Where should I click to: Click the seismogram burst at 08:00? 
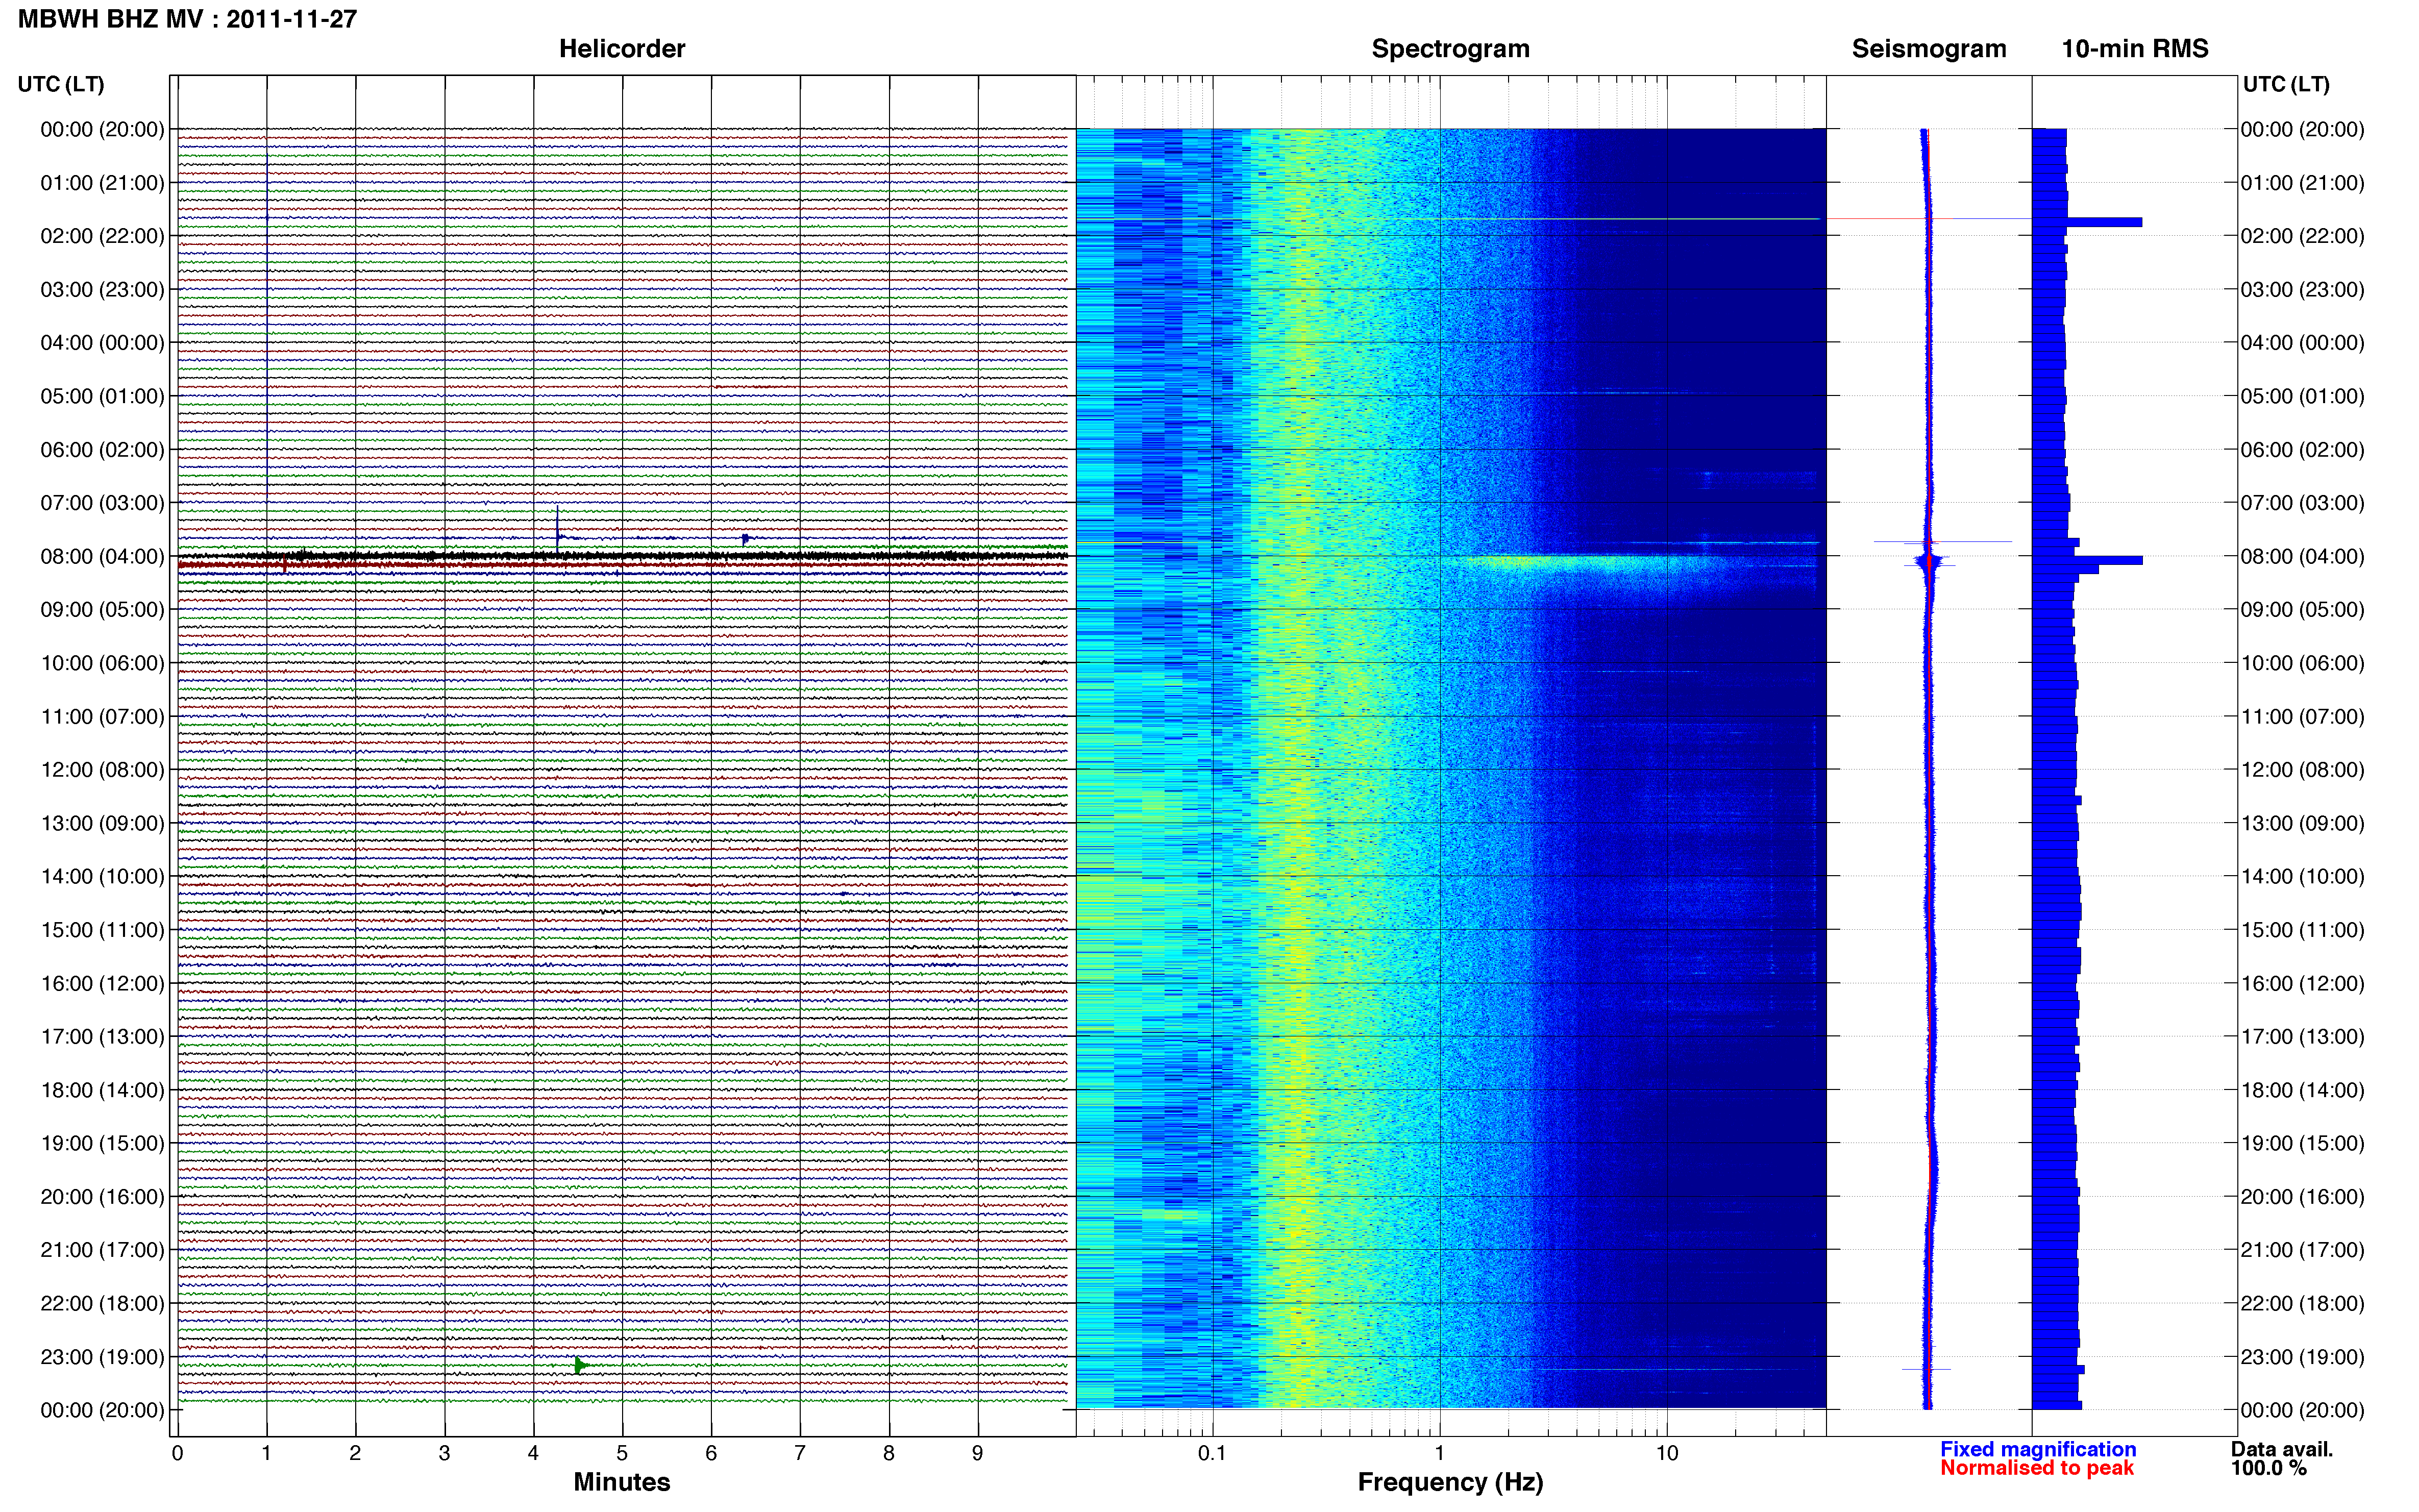tap(1929, 562)
